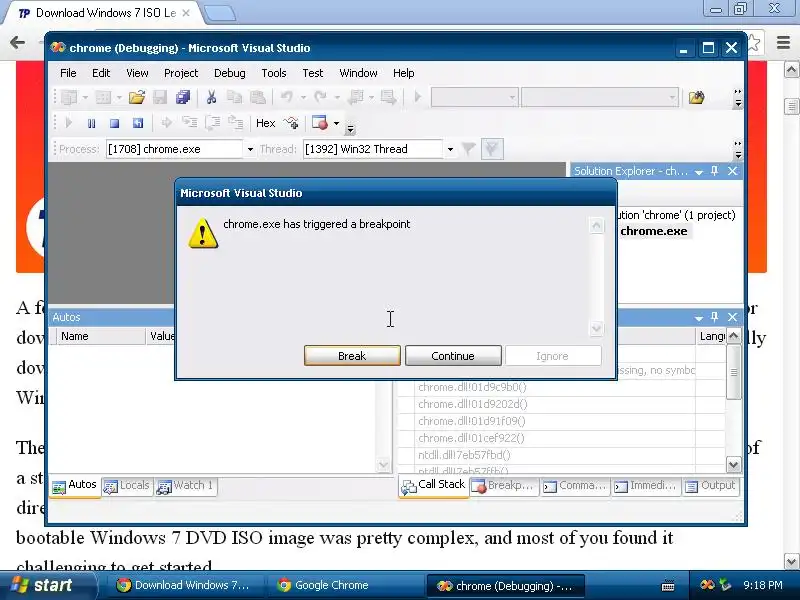Click the Start play icon beside empty combos
The width and height of the screenshot is (800, 600).
pos(418,96)
